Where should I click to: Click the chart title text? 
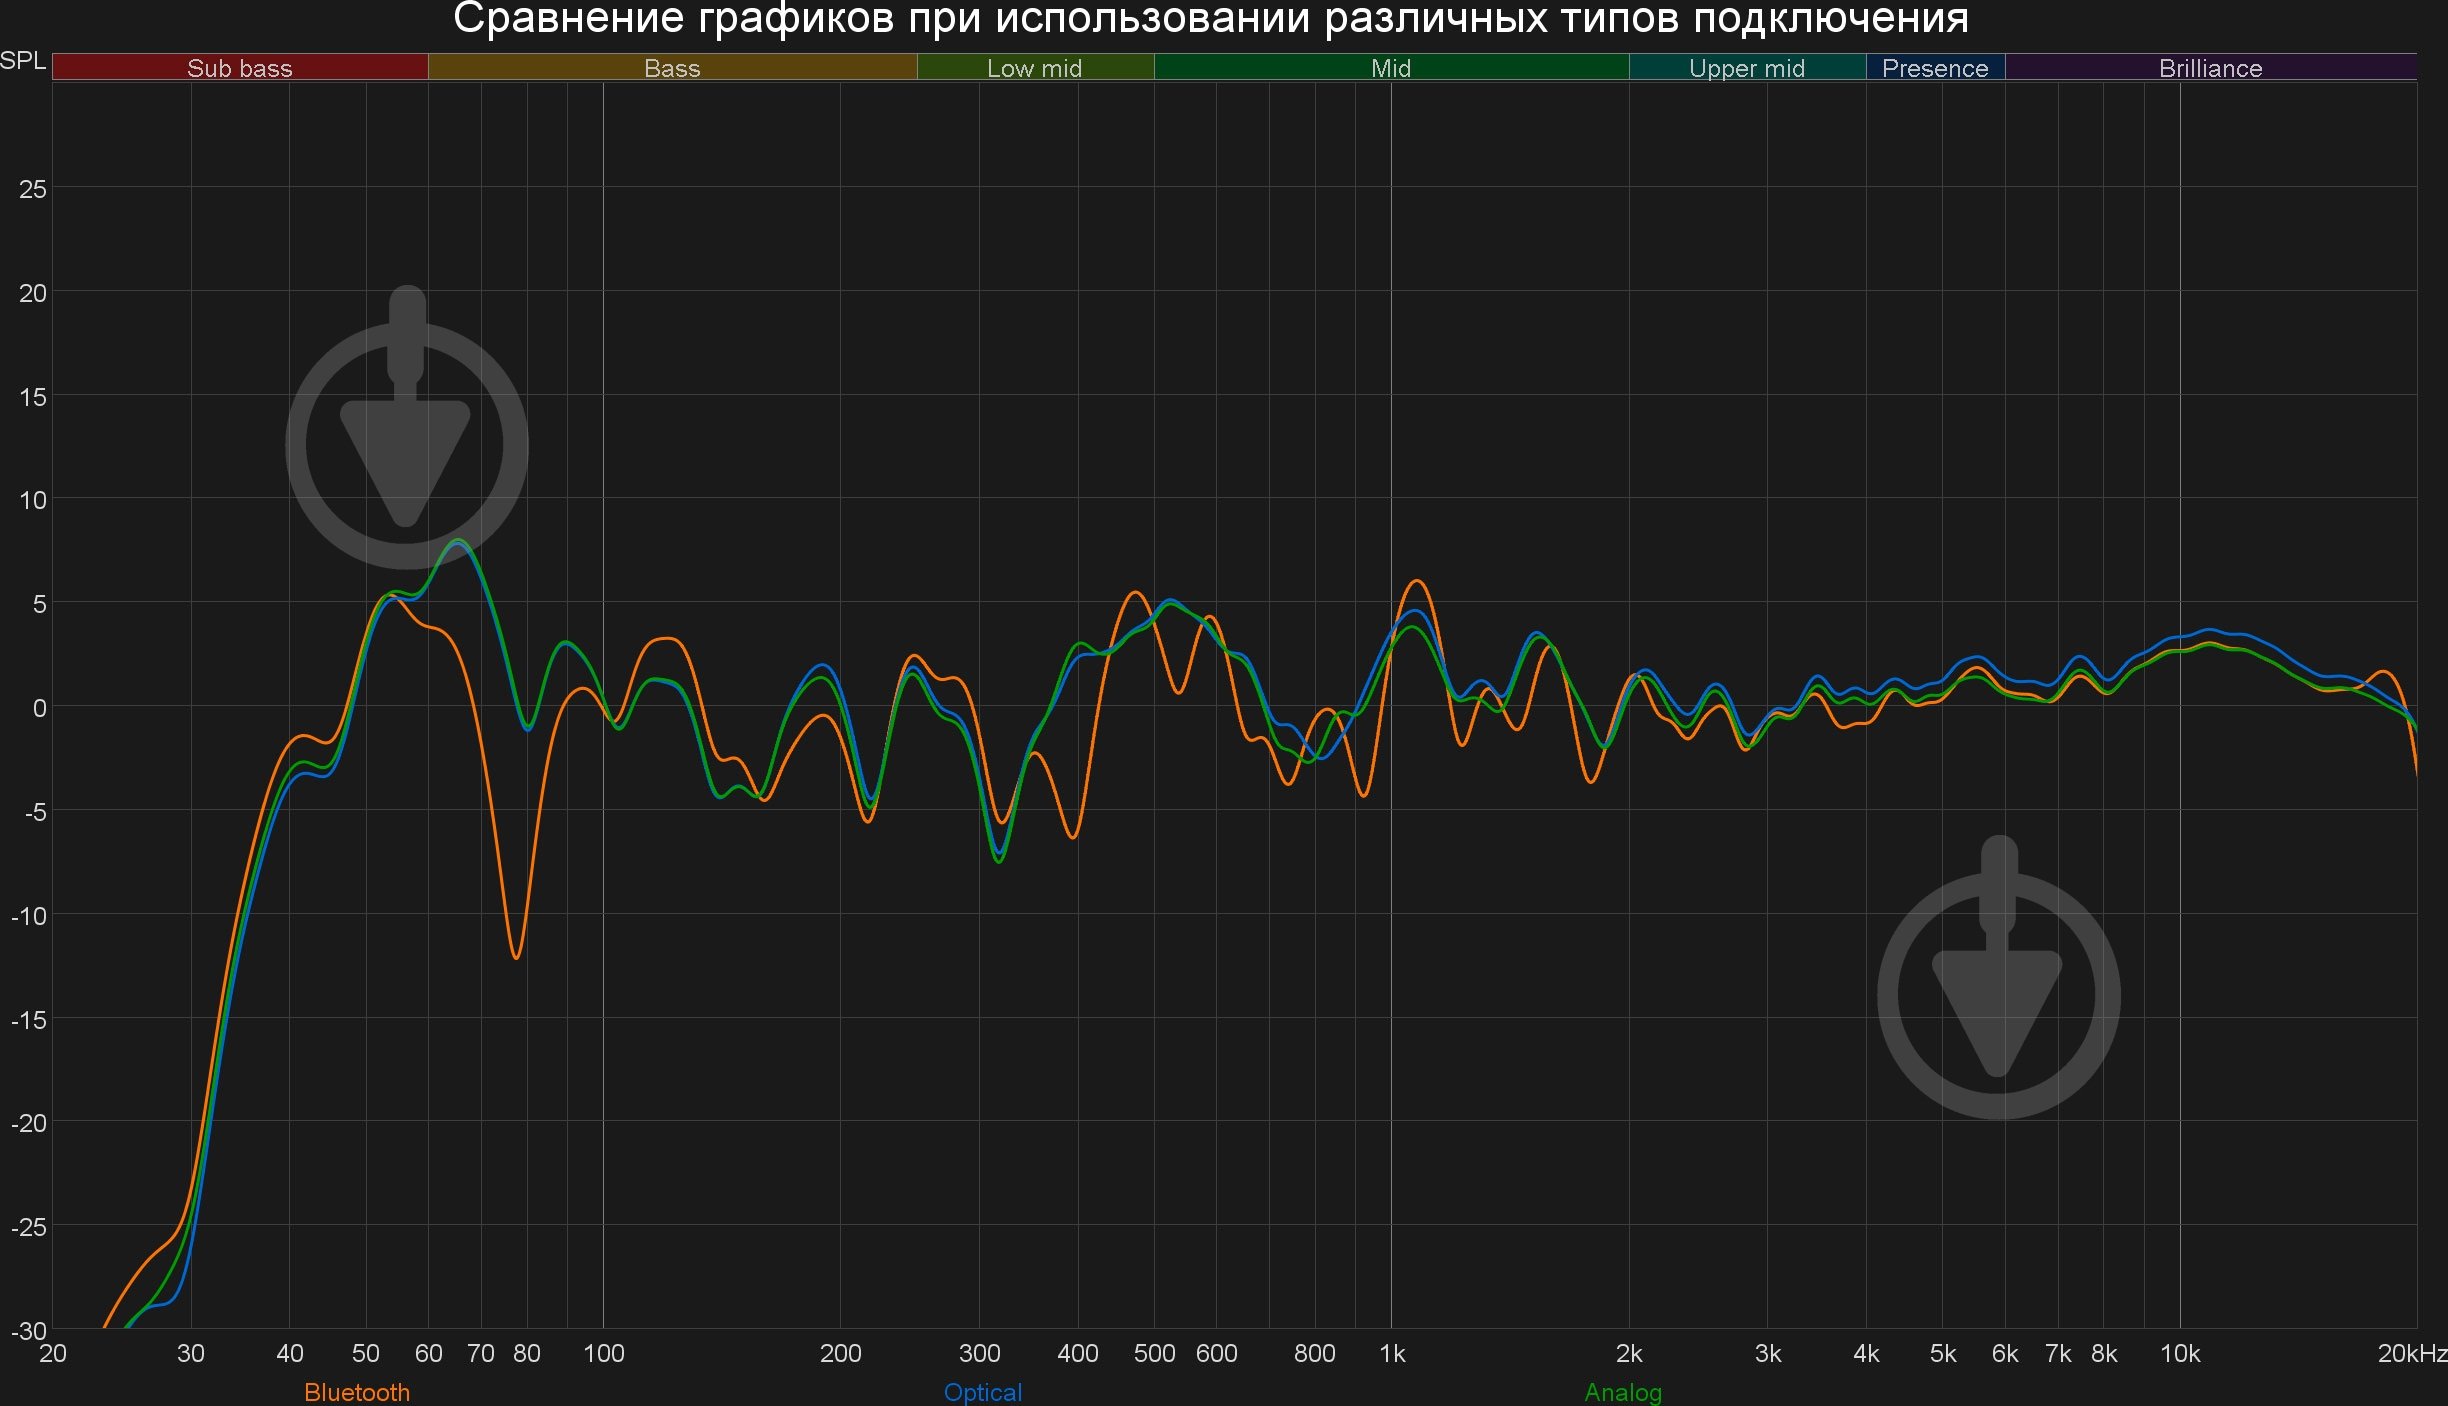(x=1210, y=20)
